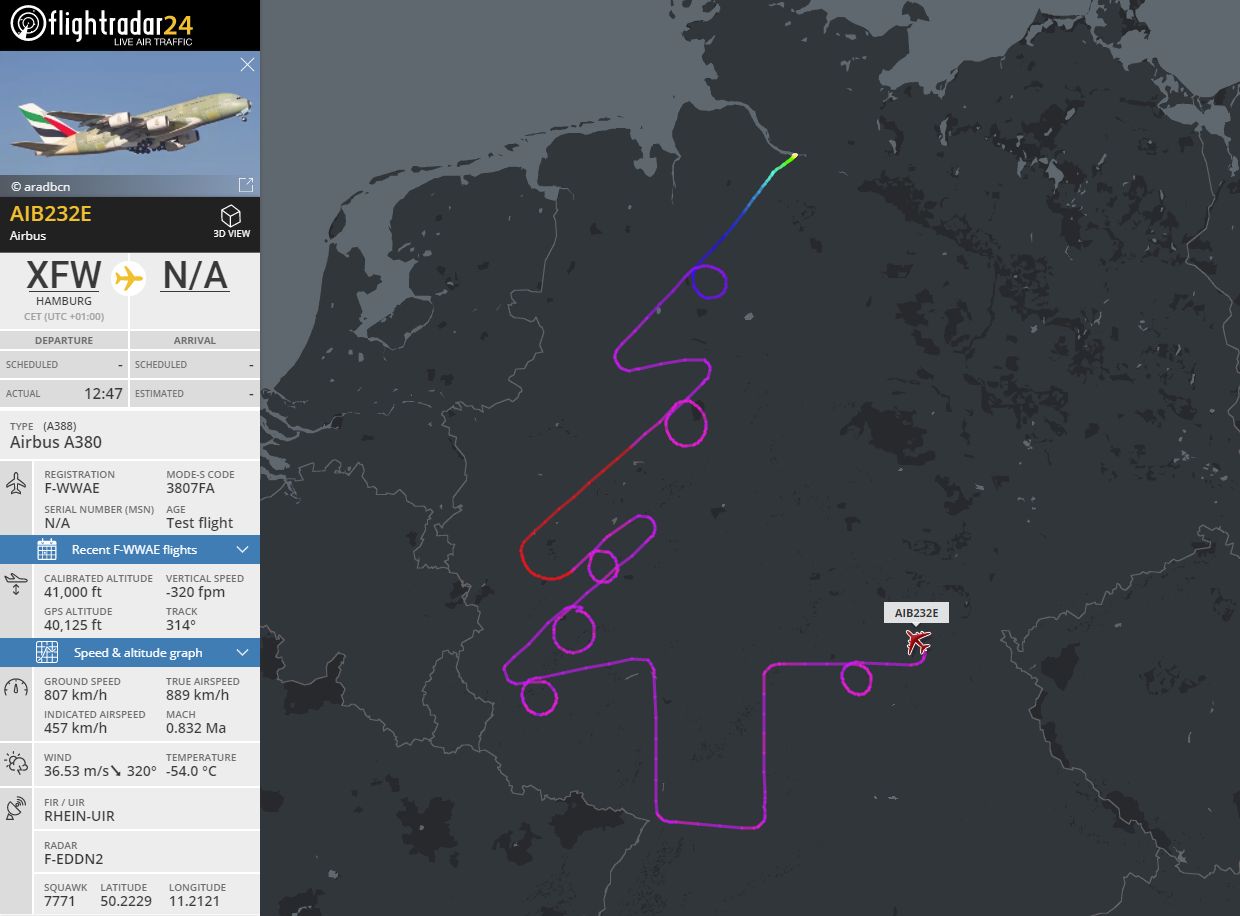
Task: Click the Flightradar24 radar logo
Action: [x=28, y=24]
